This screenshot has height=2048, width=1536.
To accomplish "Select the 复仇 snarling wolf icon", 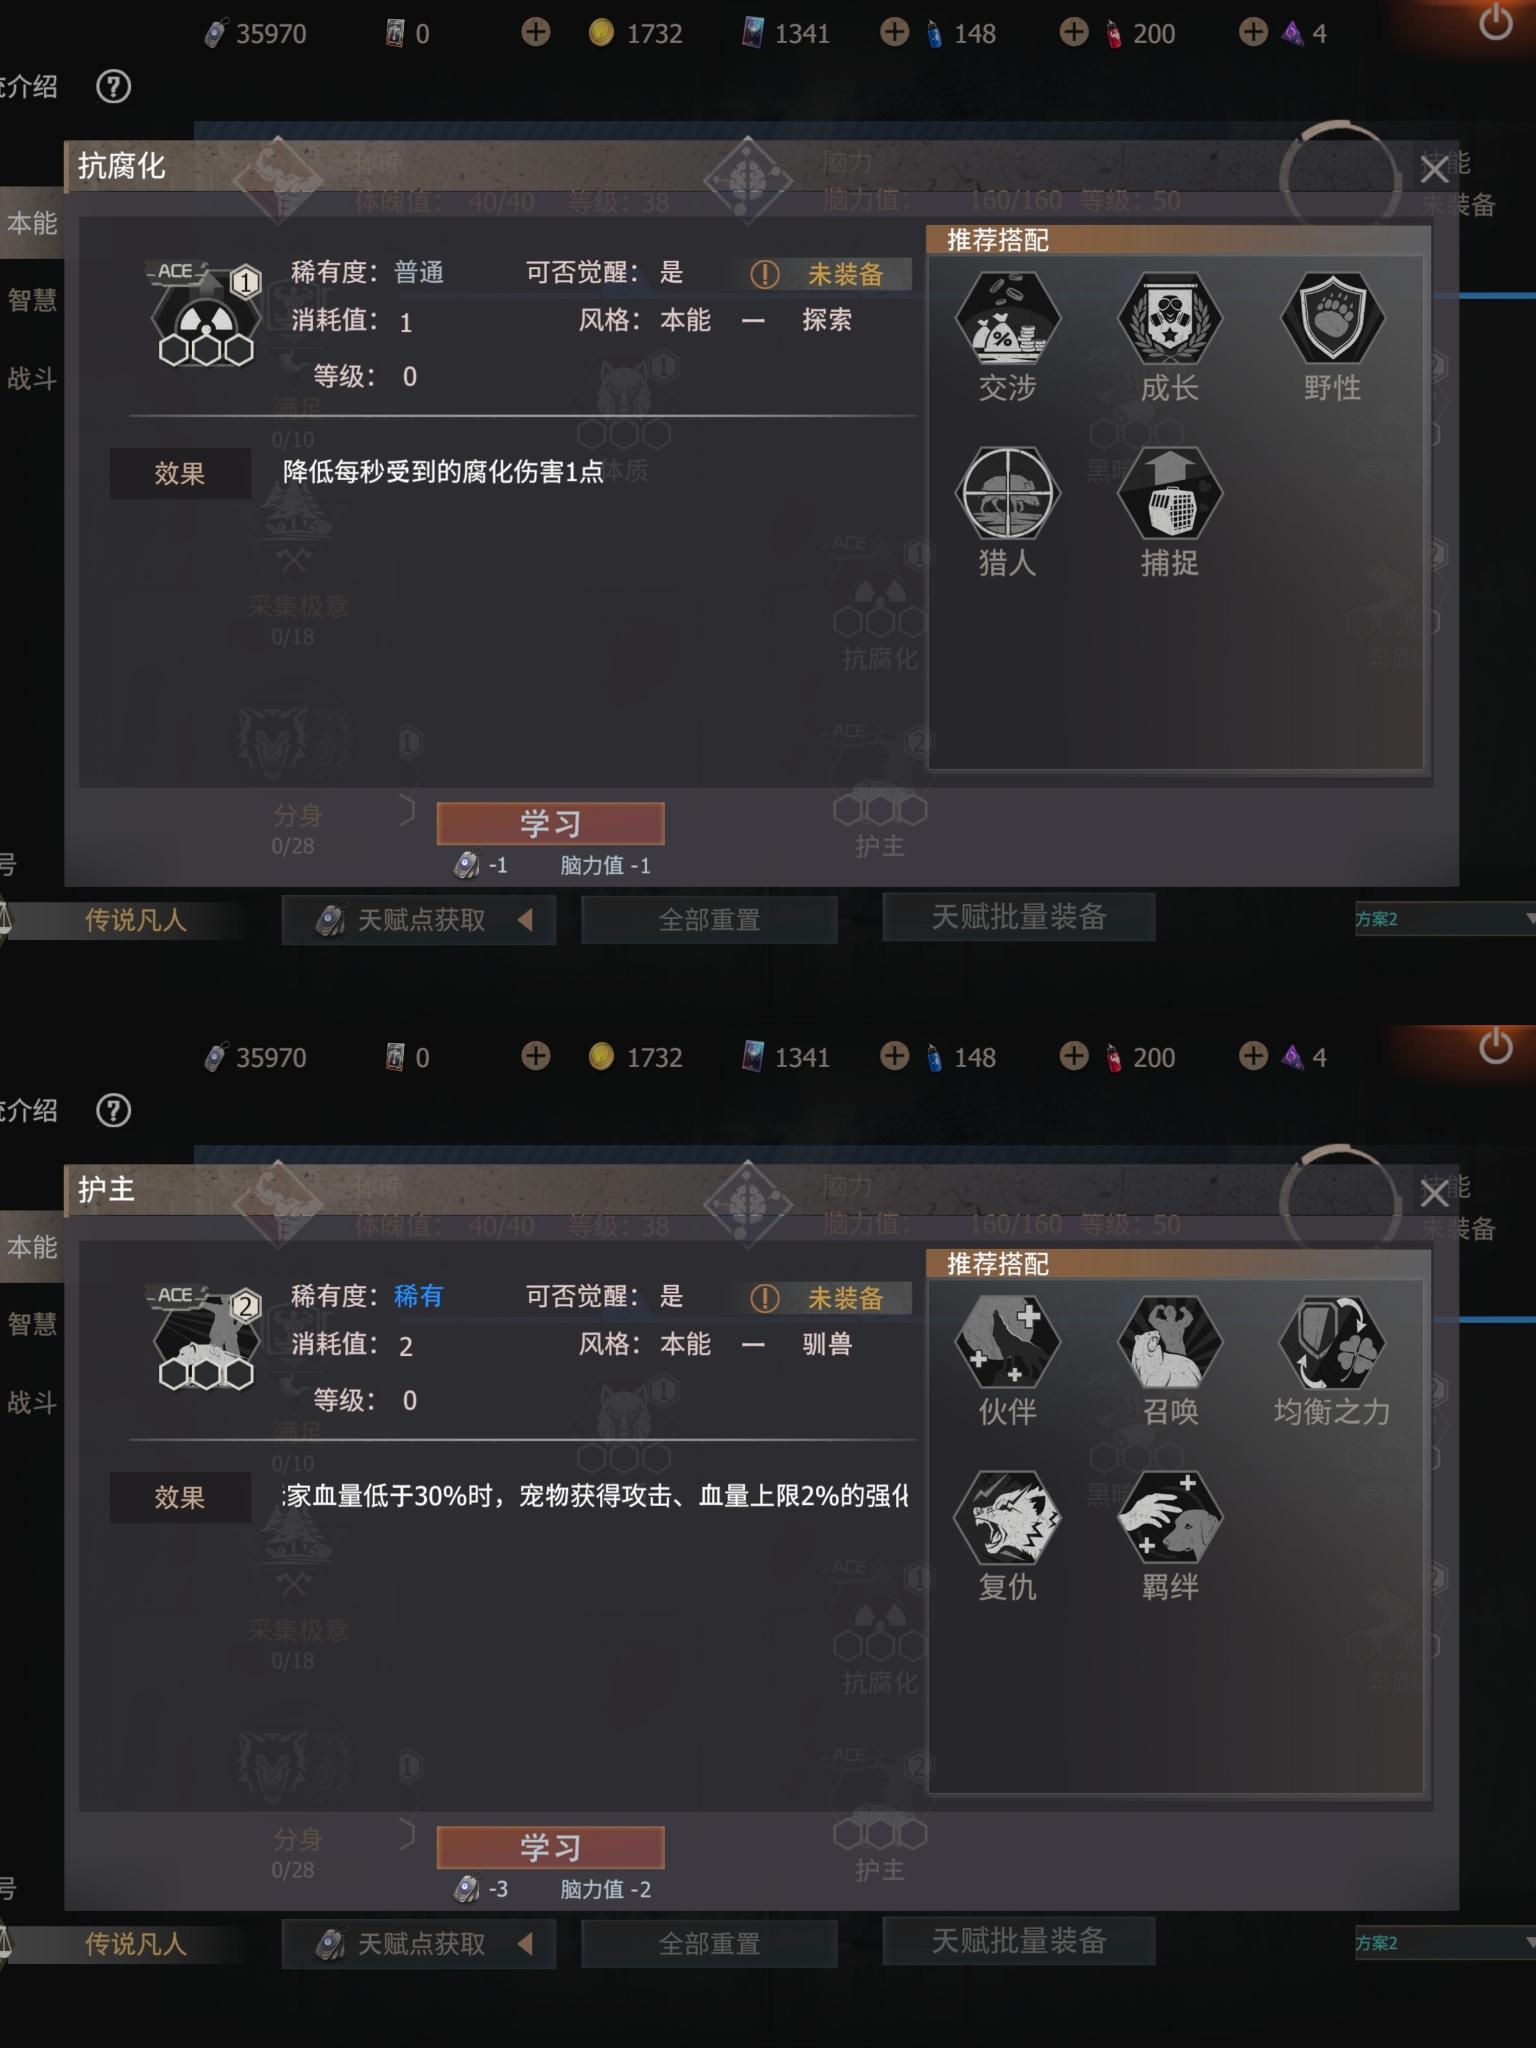I will 1007,1518.
